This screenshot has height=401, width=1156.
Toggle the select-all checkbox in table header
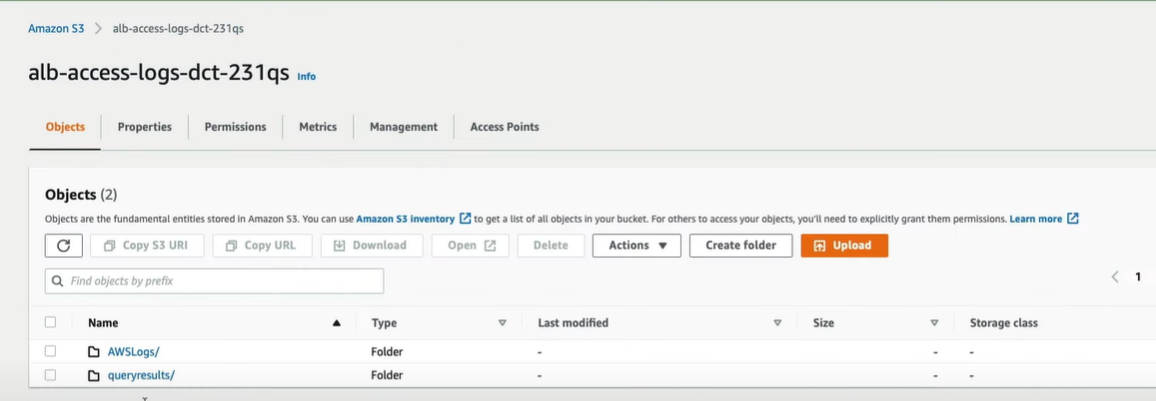50,322
